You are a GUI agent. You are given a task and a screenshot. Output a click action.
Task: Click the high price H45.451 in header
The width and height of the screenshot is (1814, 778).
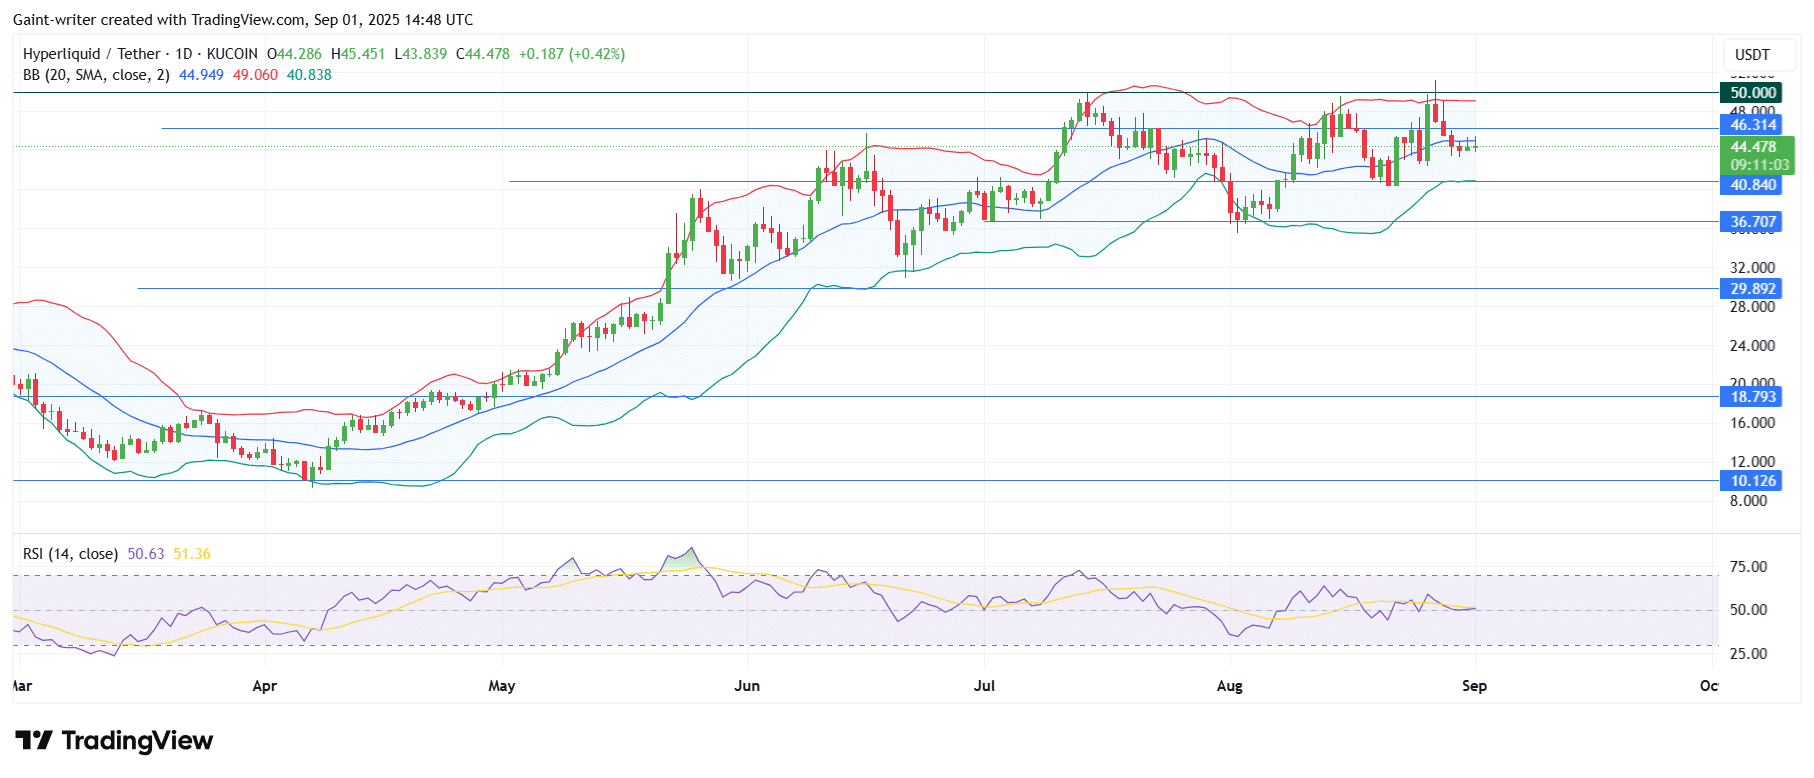click(358, 54)
